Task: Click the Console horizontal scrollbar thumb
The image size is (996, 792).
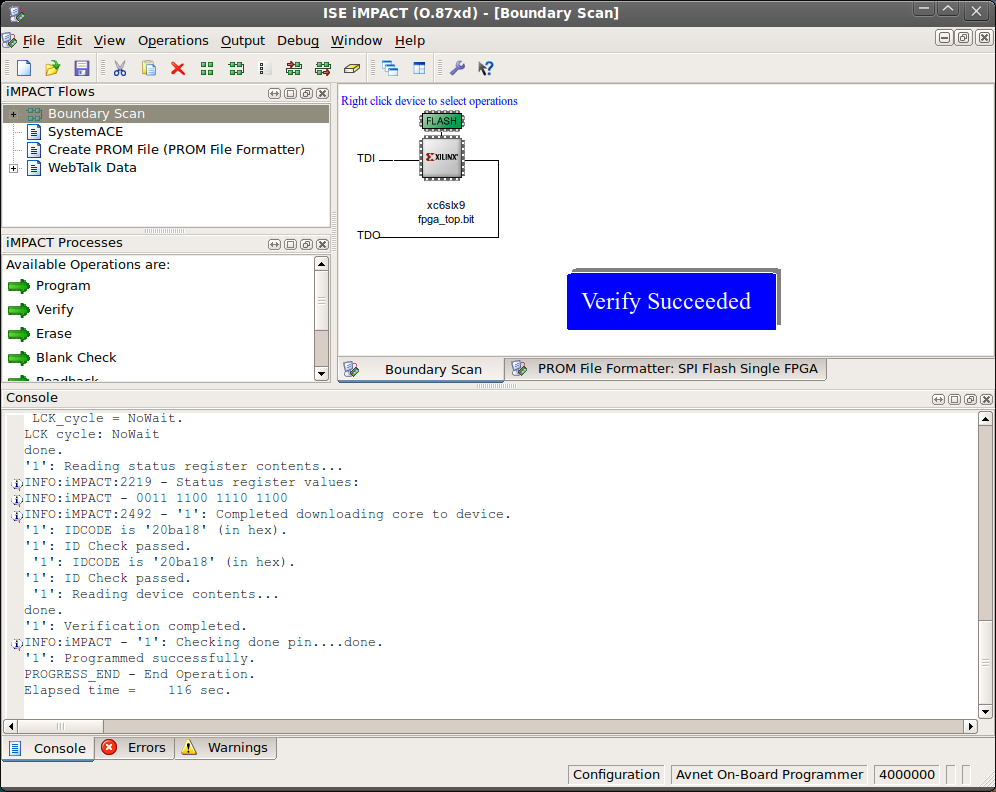Action: (x=60, y=726)
